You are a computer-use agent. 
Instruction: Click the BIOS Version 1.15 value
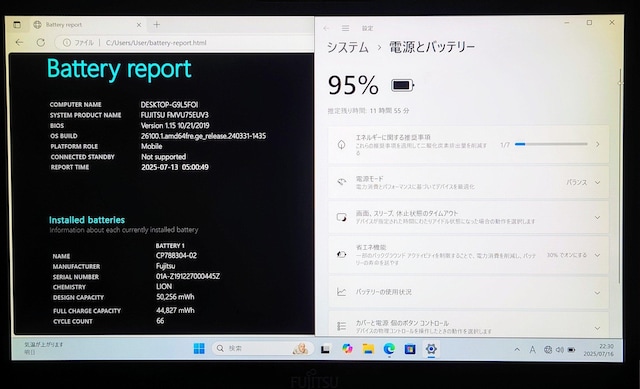[x=175, y=126]
